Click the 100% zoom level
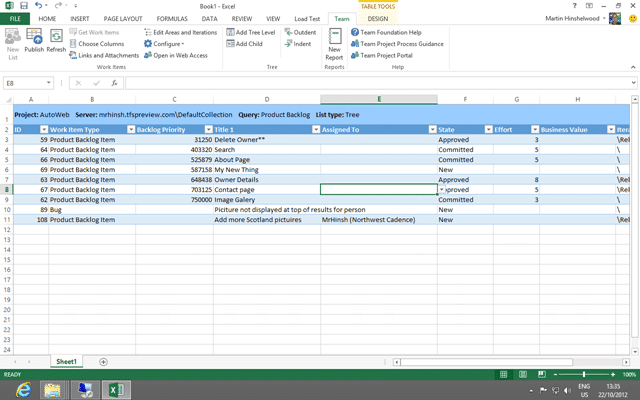 pos(629,374)
